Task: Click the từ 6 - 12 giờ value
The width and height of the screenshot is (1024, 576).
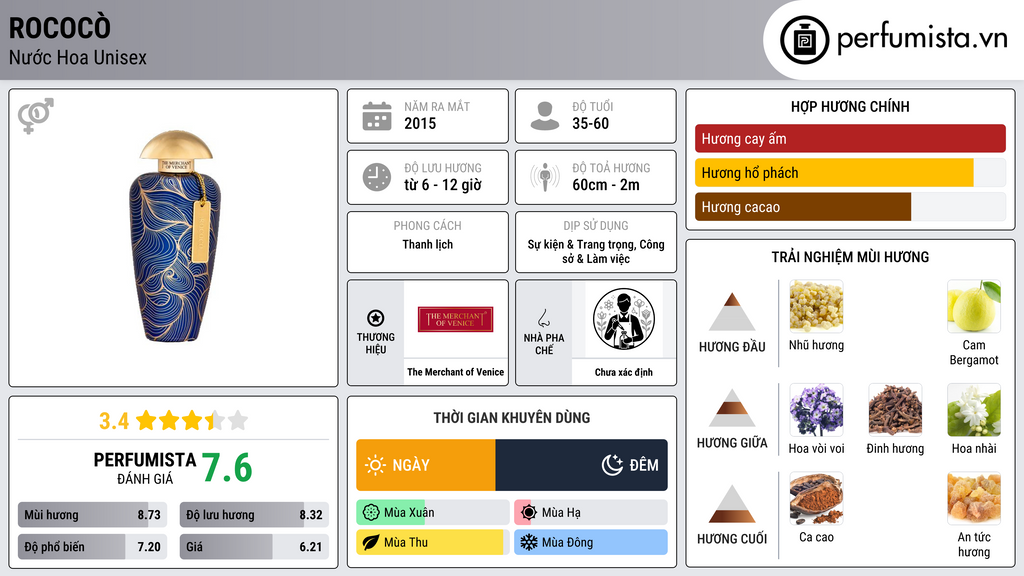Action: coord(443,185)
